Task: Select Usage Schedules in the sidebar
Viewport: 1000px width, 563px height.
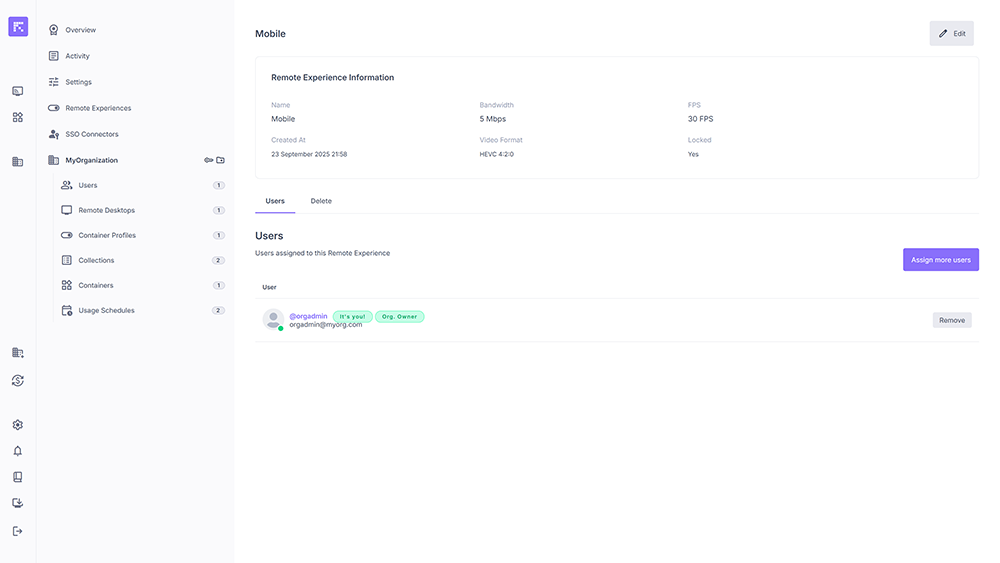Action: coord(106,310)
